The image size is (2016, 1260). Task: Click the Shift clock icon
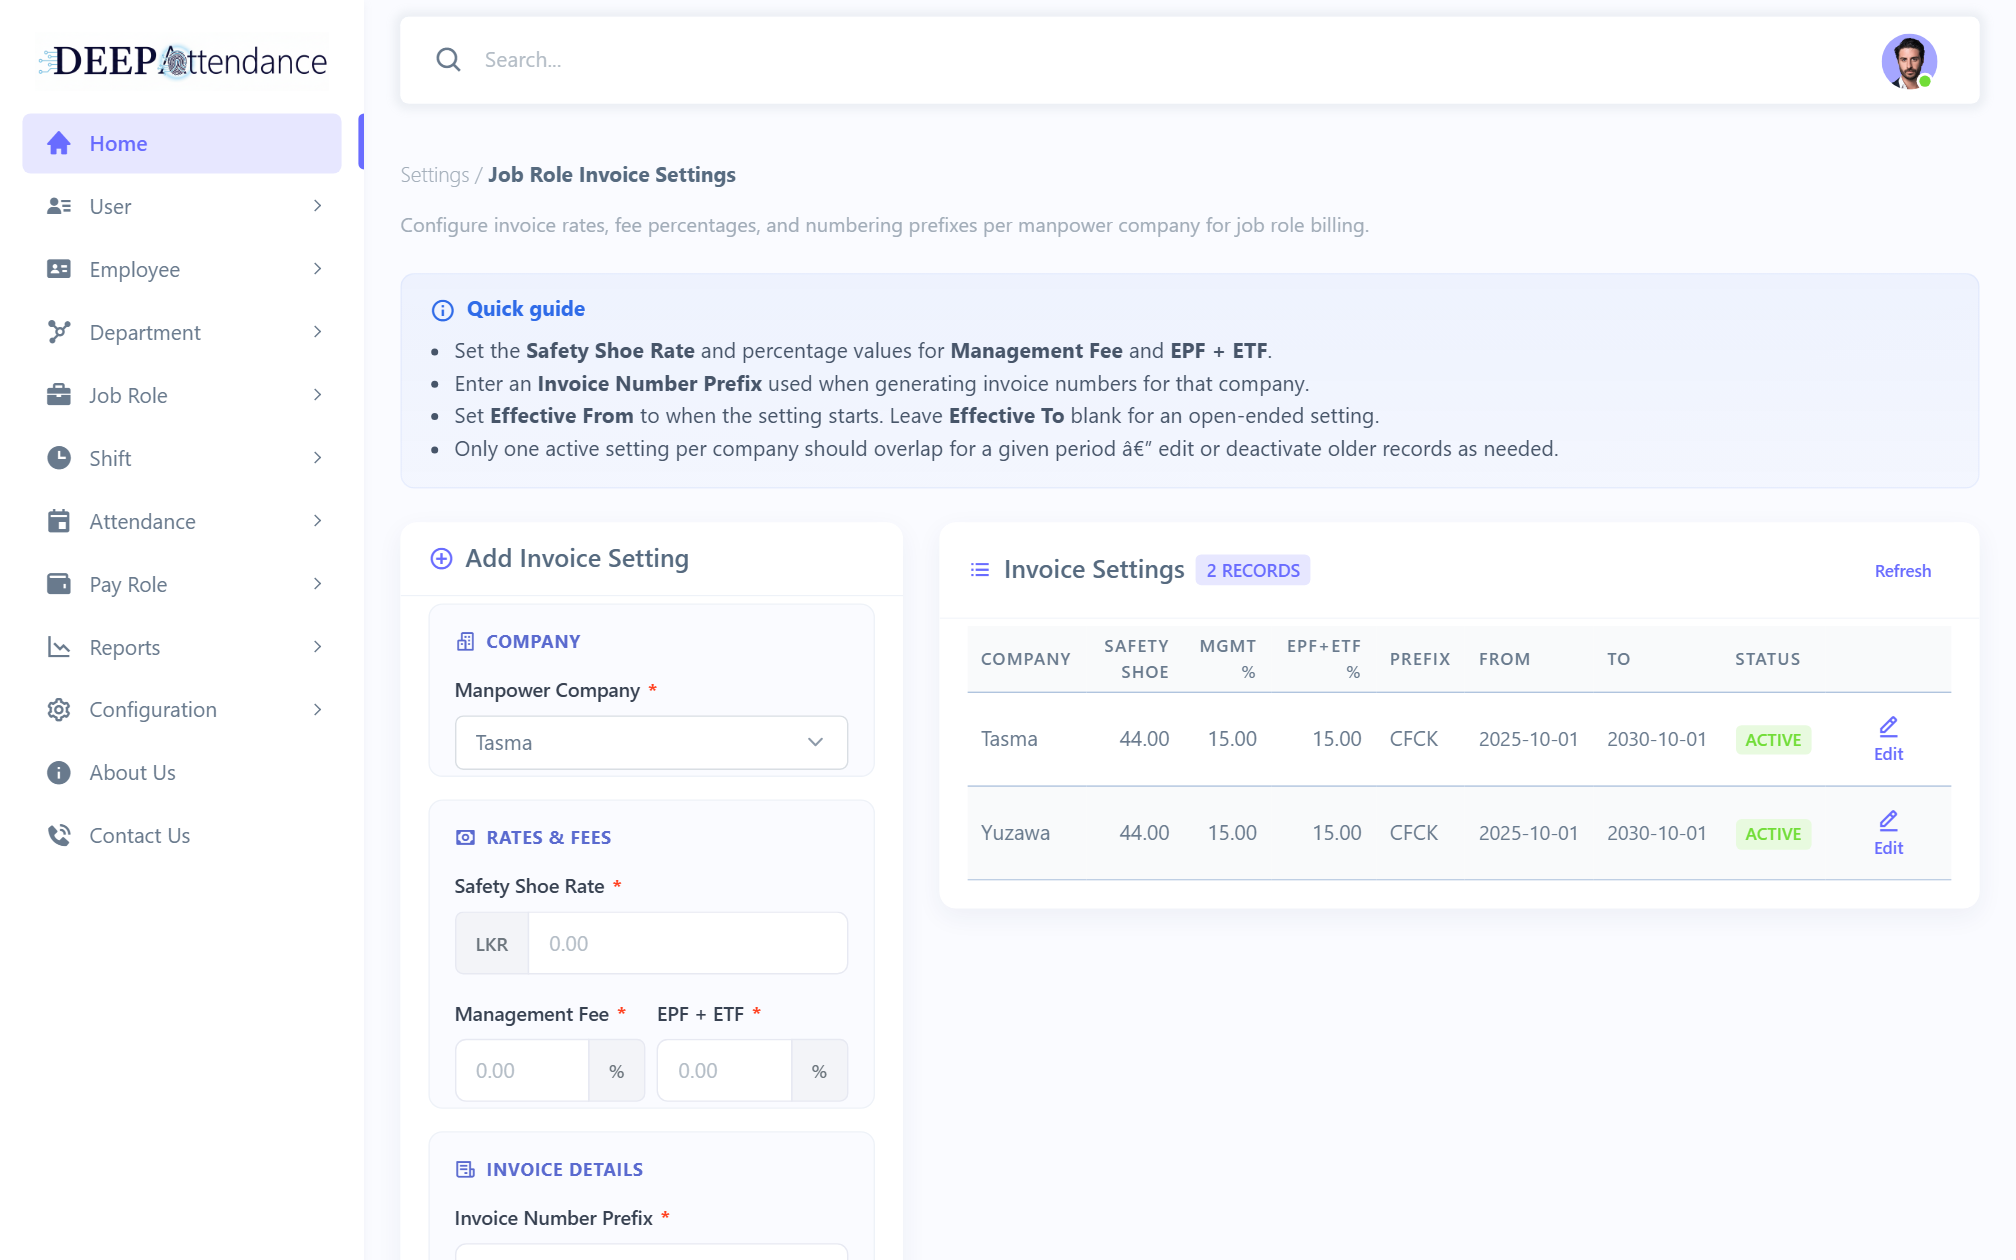[59, 458]
